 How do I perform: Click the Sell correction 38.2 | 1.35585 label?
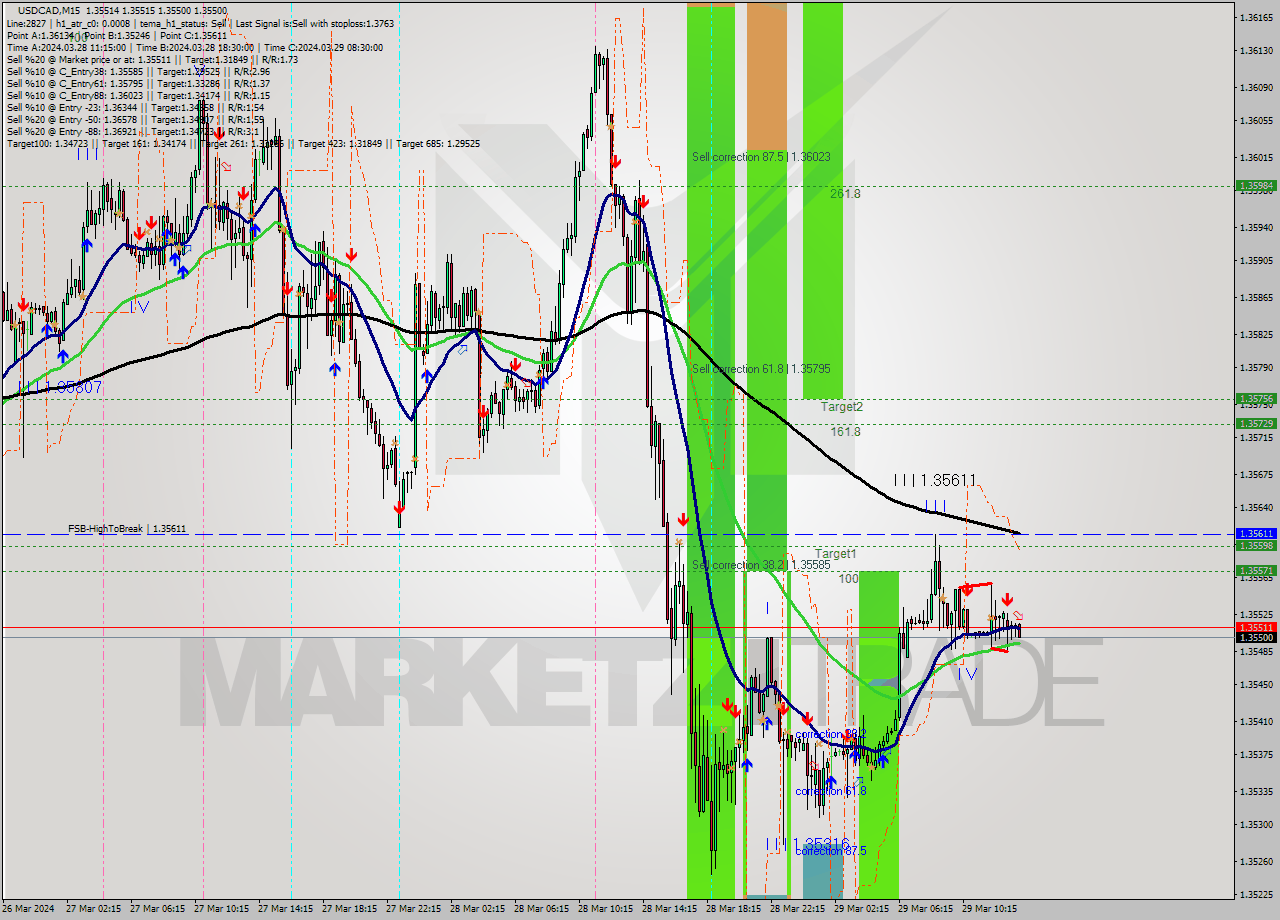point(761,565)
